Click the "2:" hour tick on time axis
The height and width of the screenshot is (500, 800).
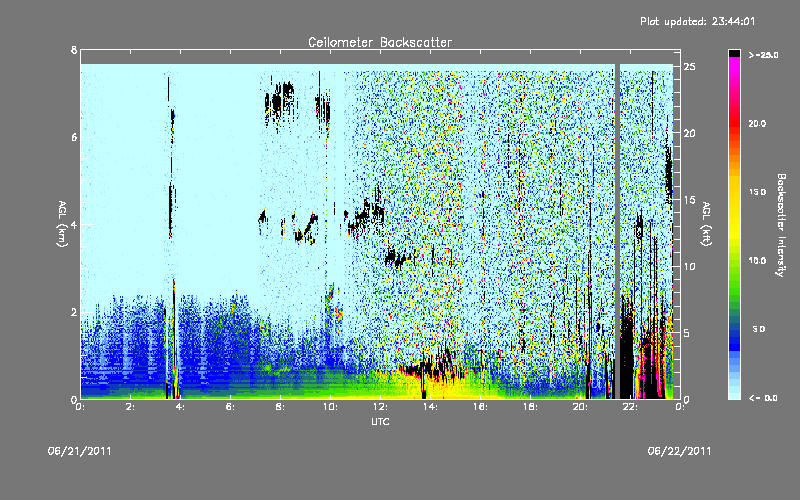pyautogui.click(x=131, y=407)
